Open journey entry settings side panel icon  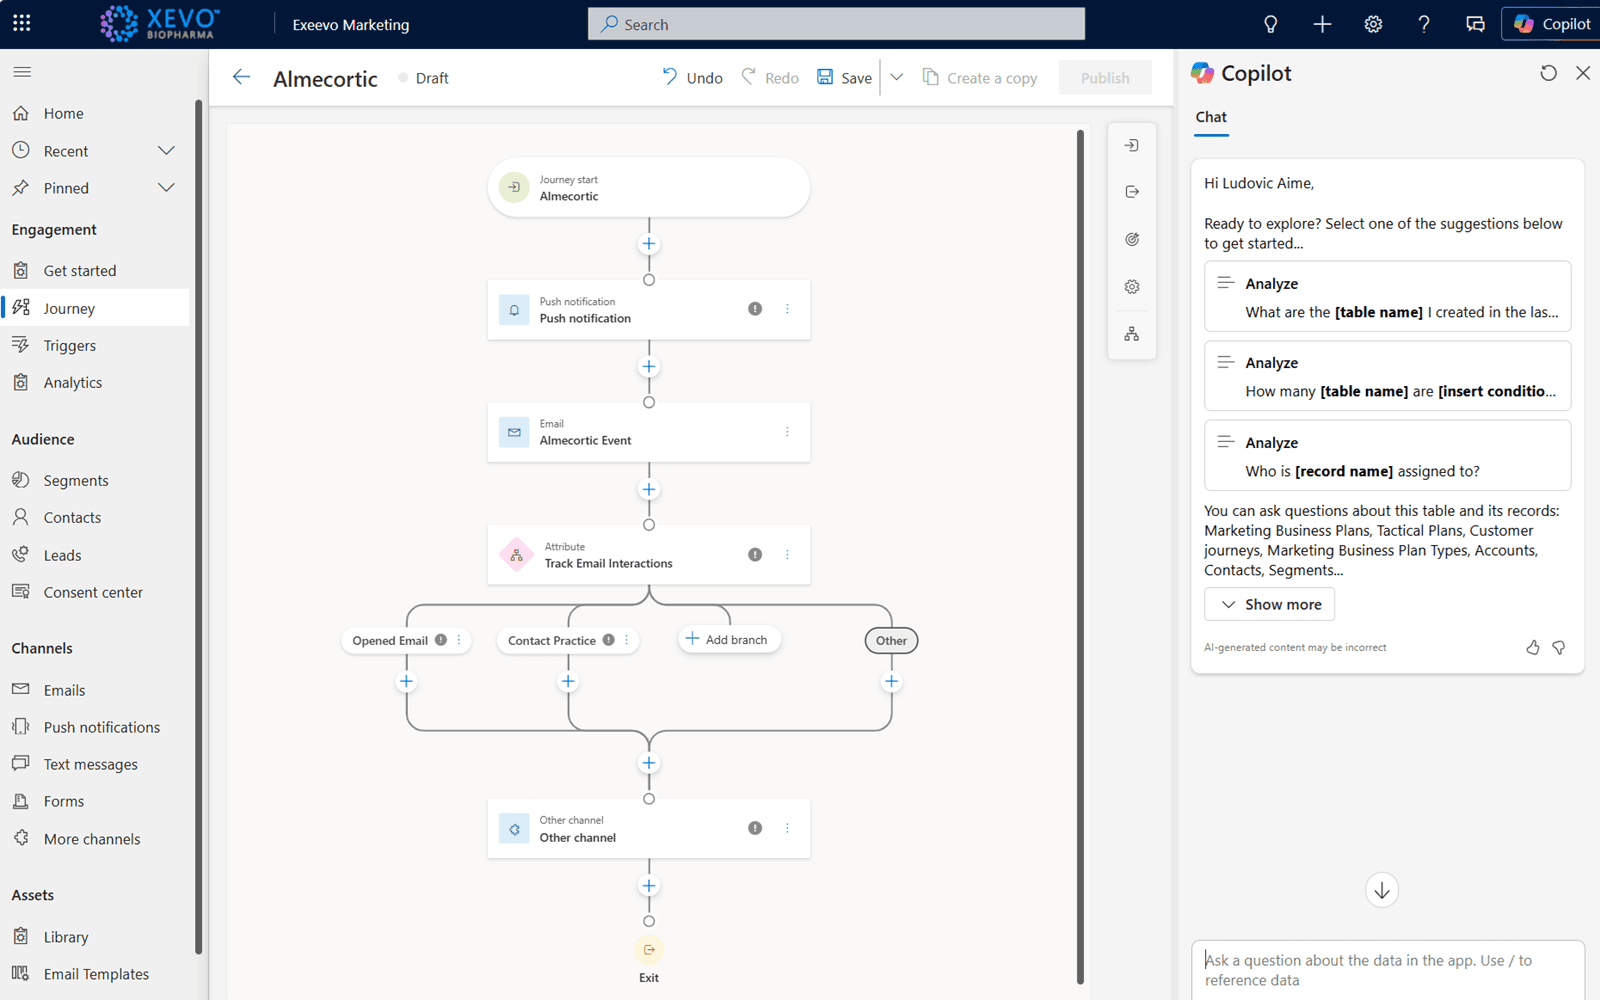tap(1132, 146)
